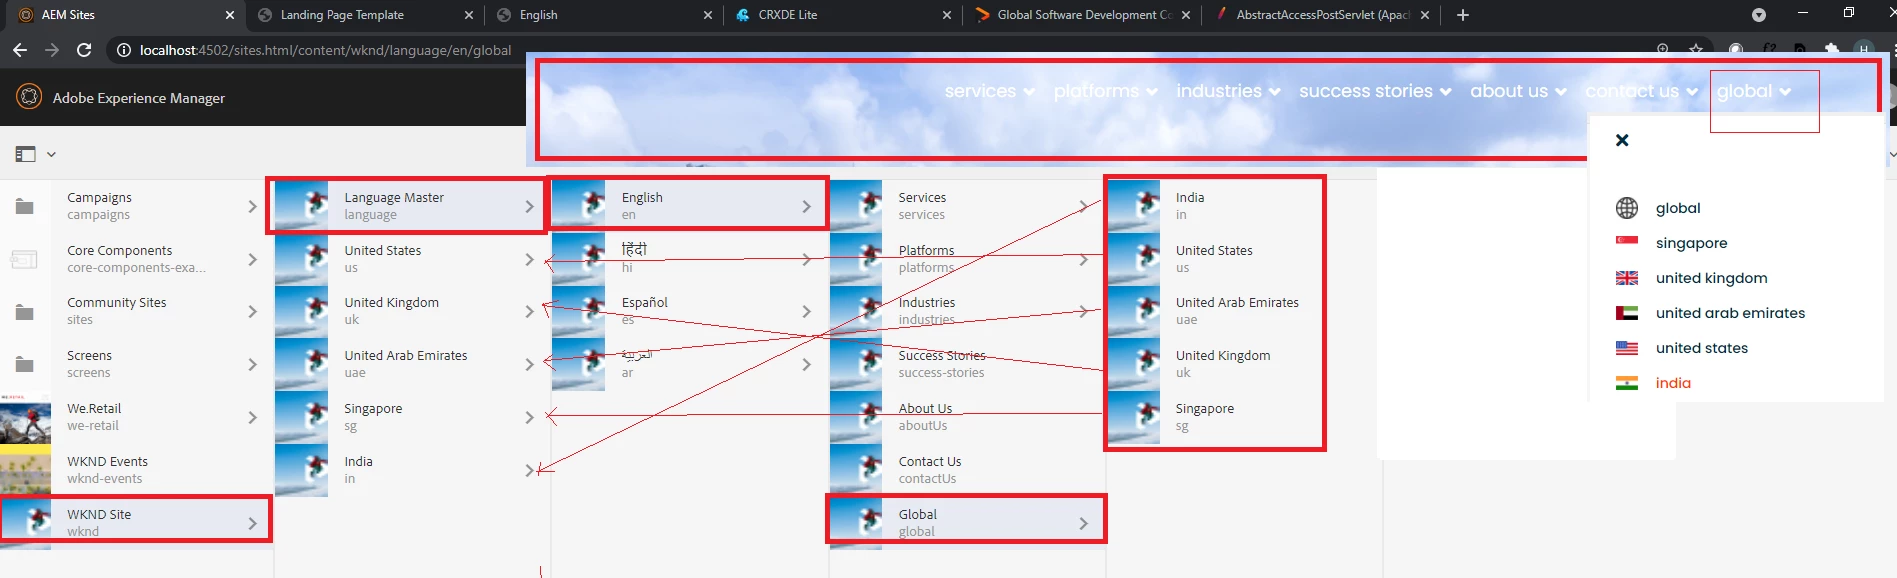Select the Global page thumbnail
Screen dimensions: 1897x578
click(856, 522)
